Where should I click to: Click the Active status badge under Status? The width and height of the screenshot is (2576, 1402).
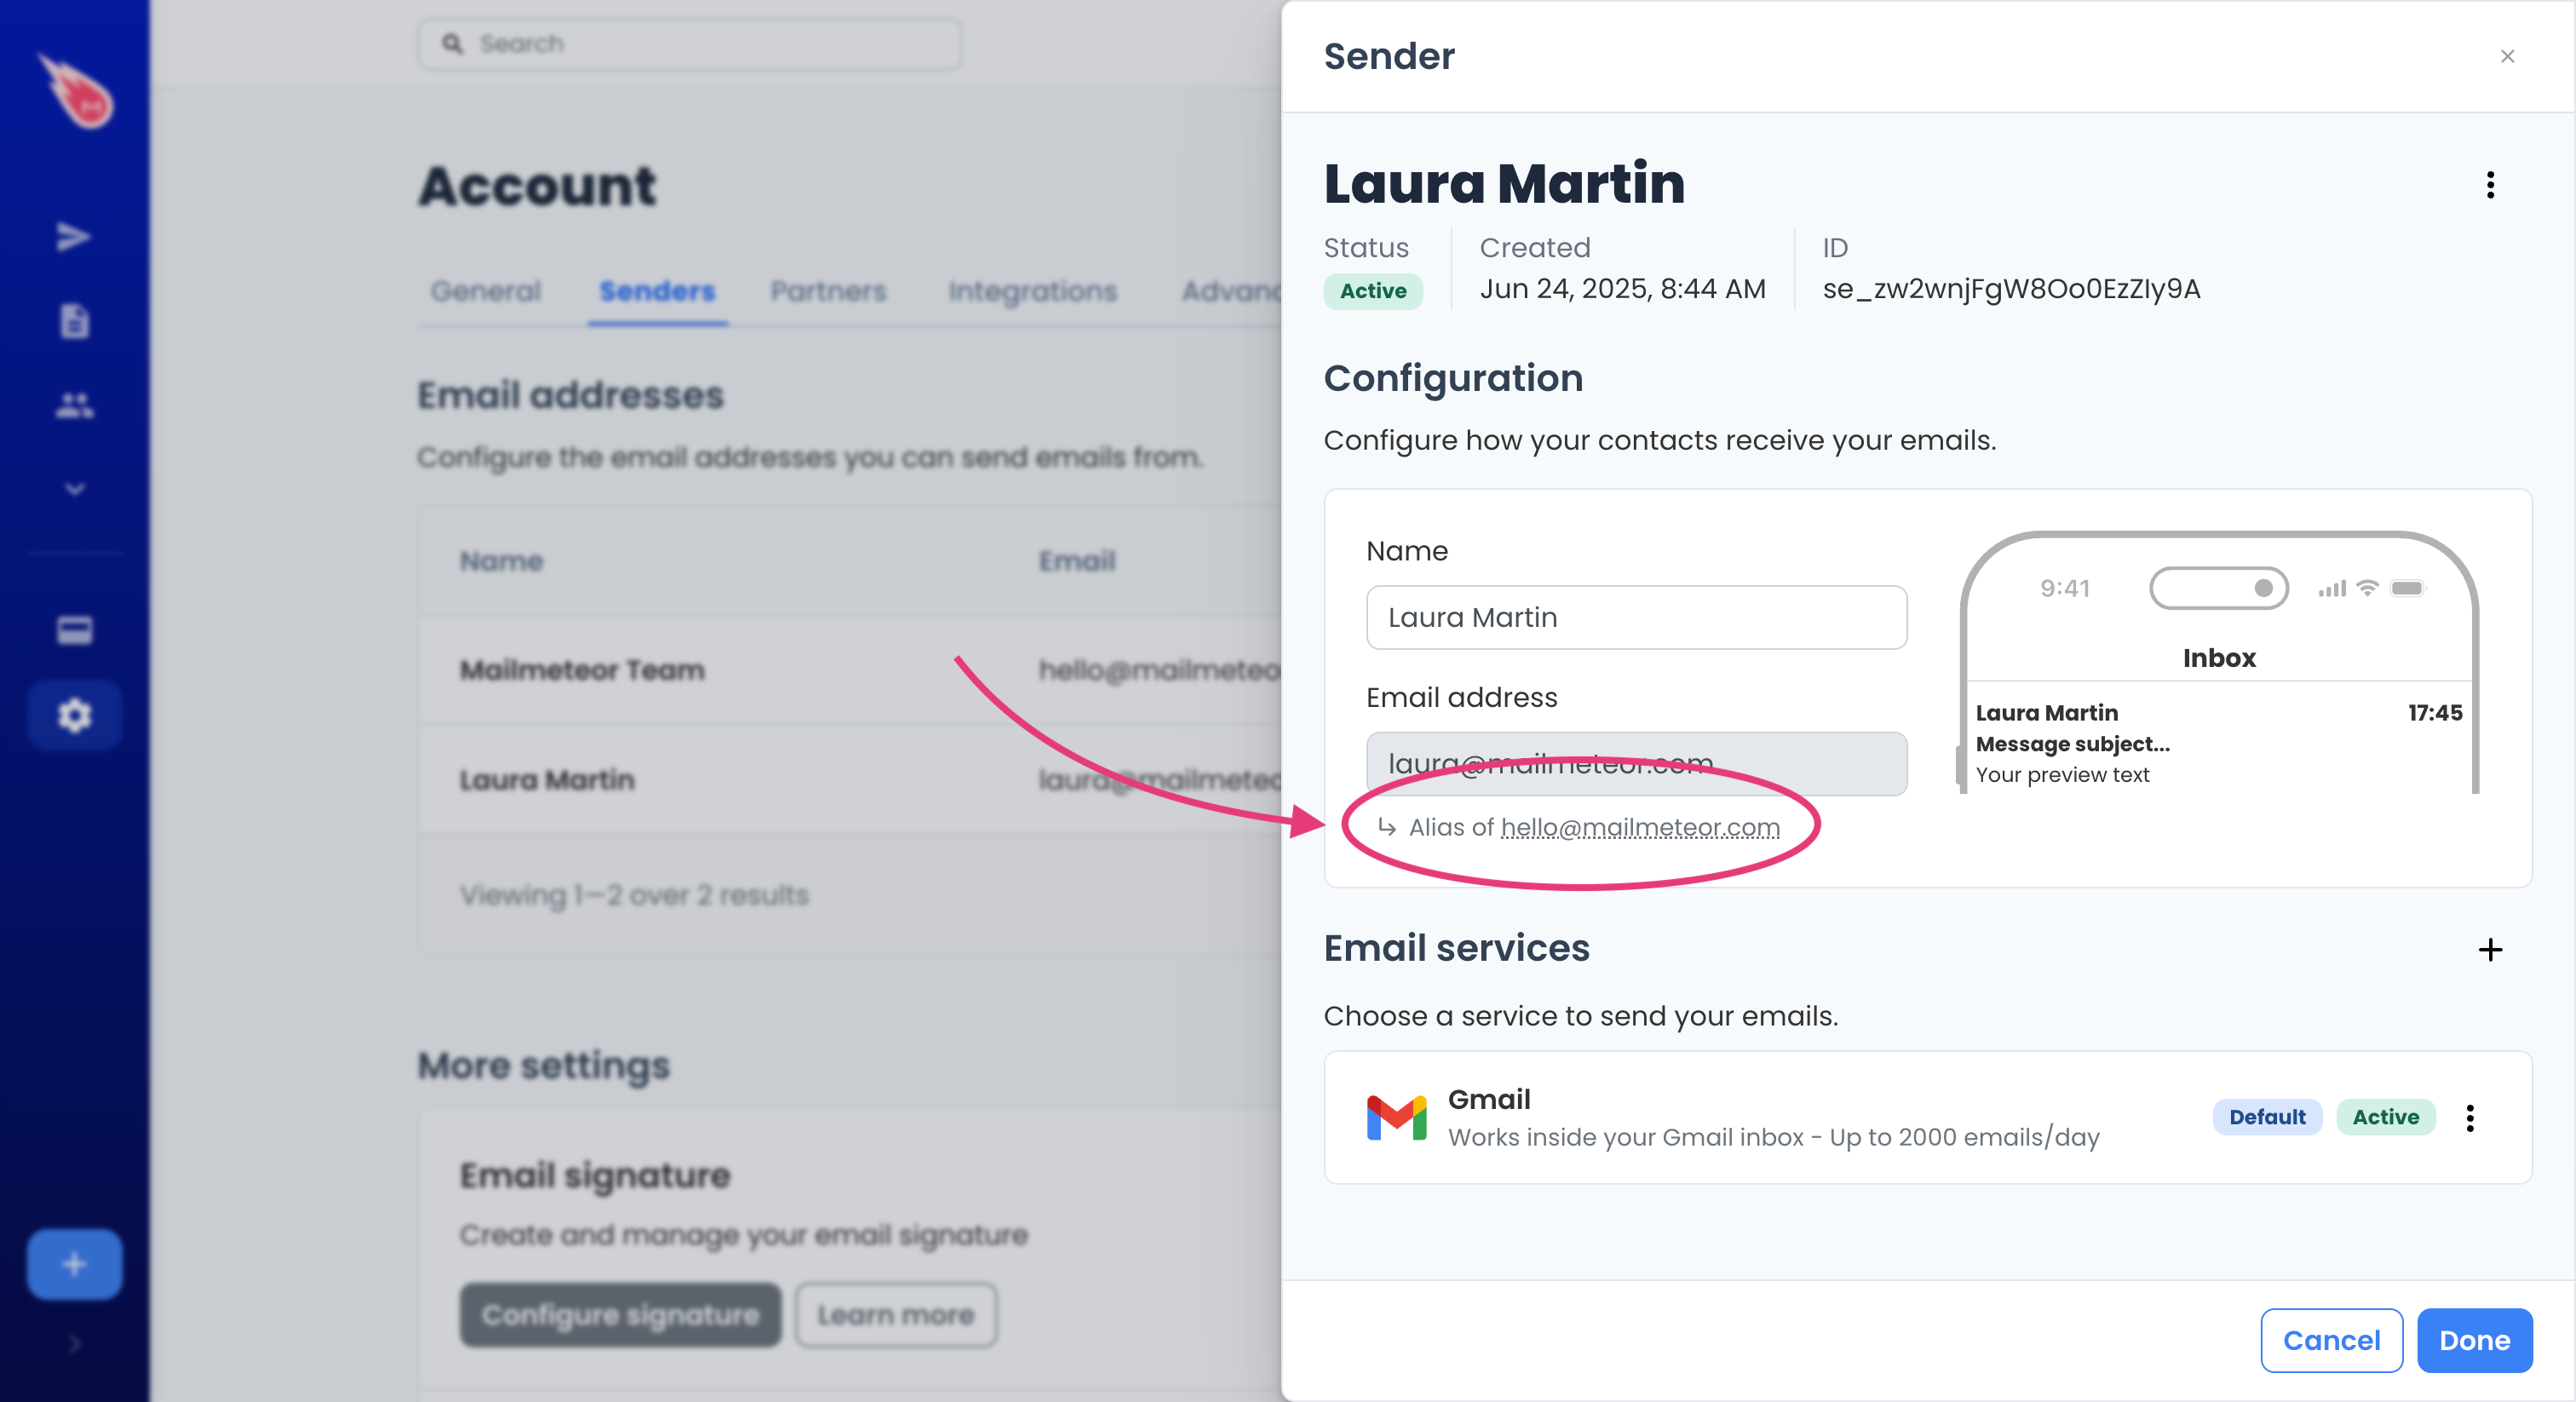point(1373,291)
